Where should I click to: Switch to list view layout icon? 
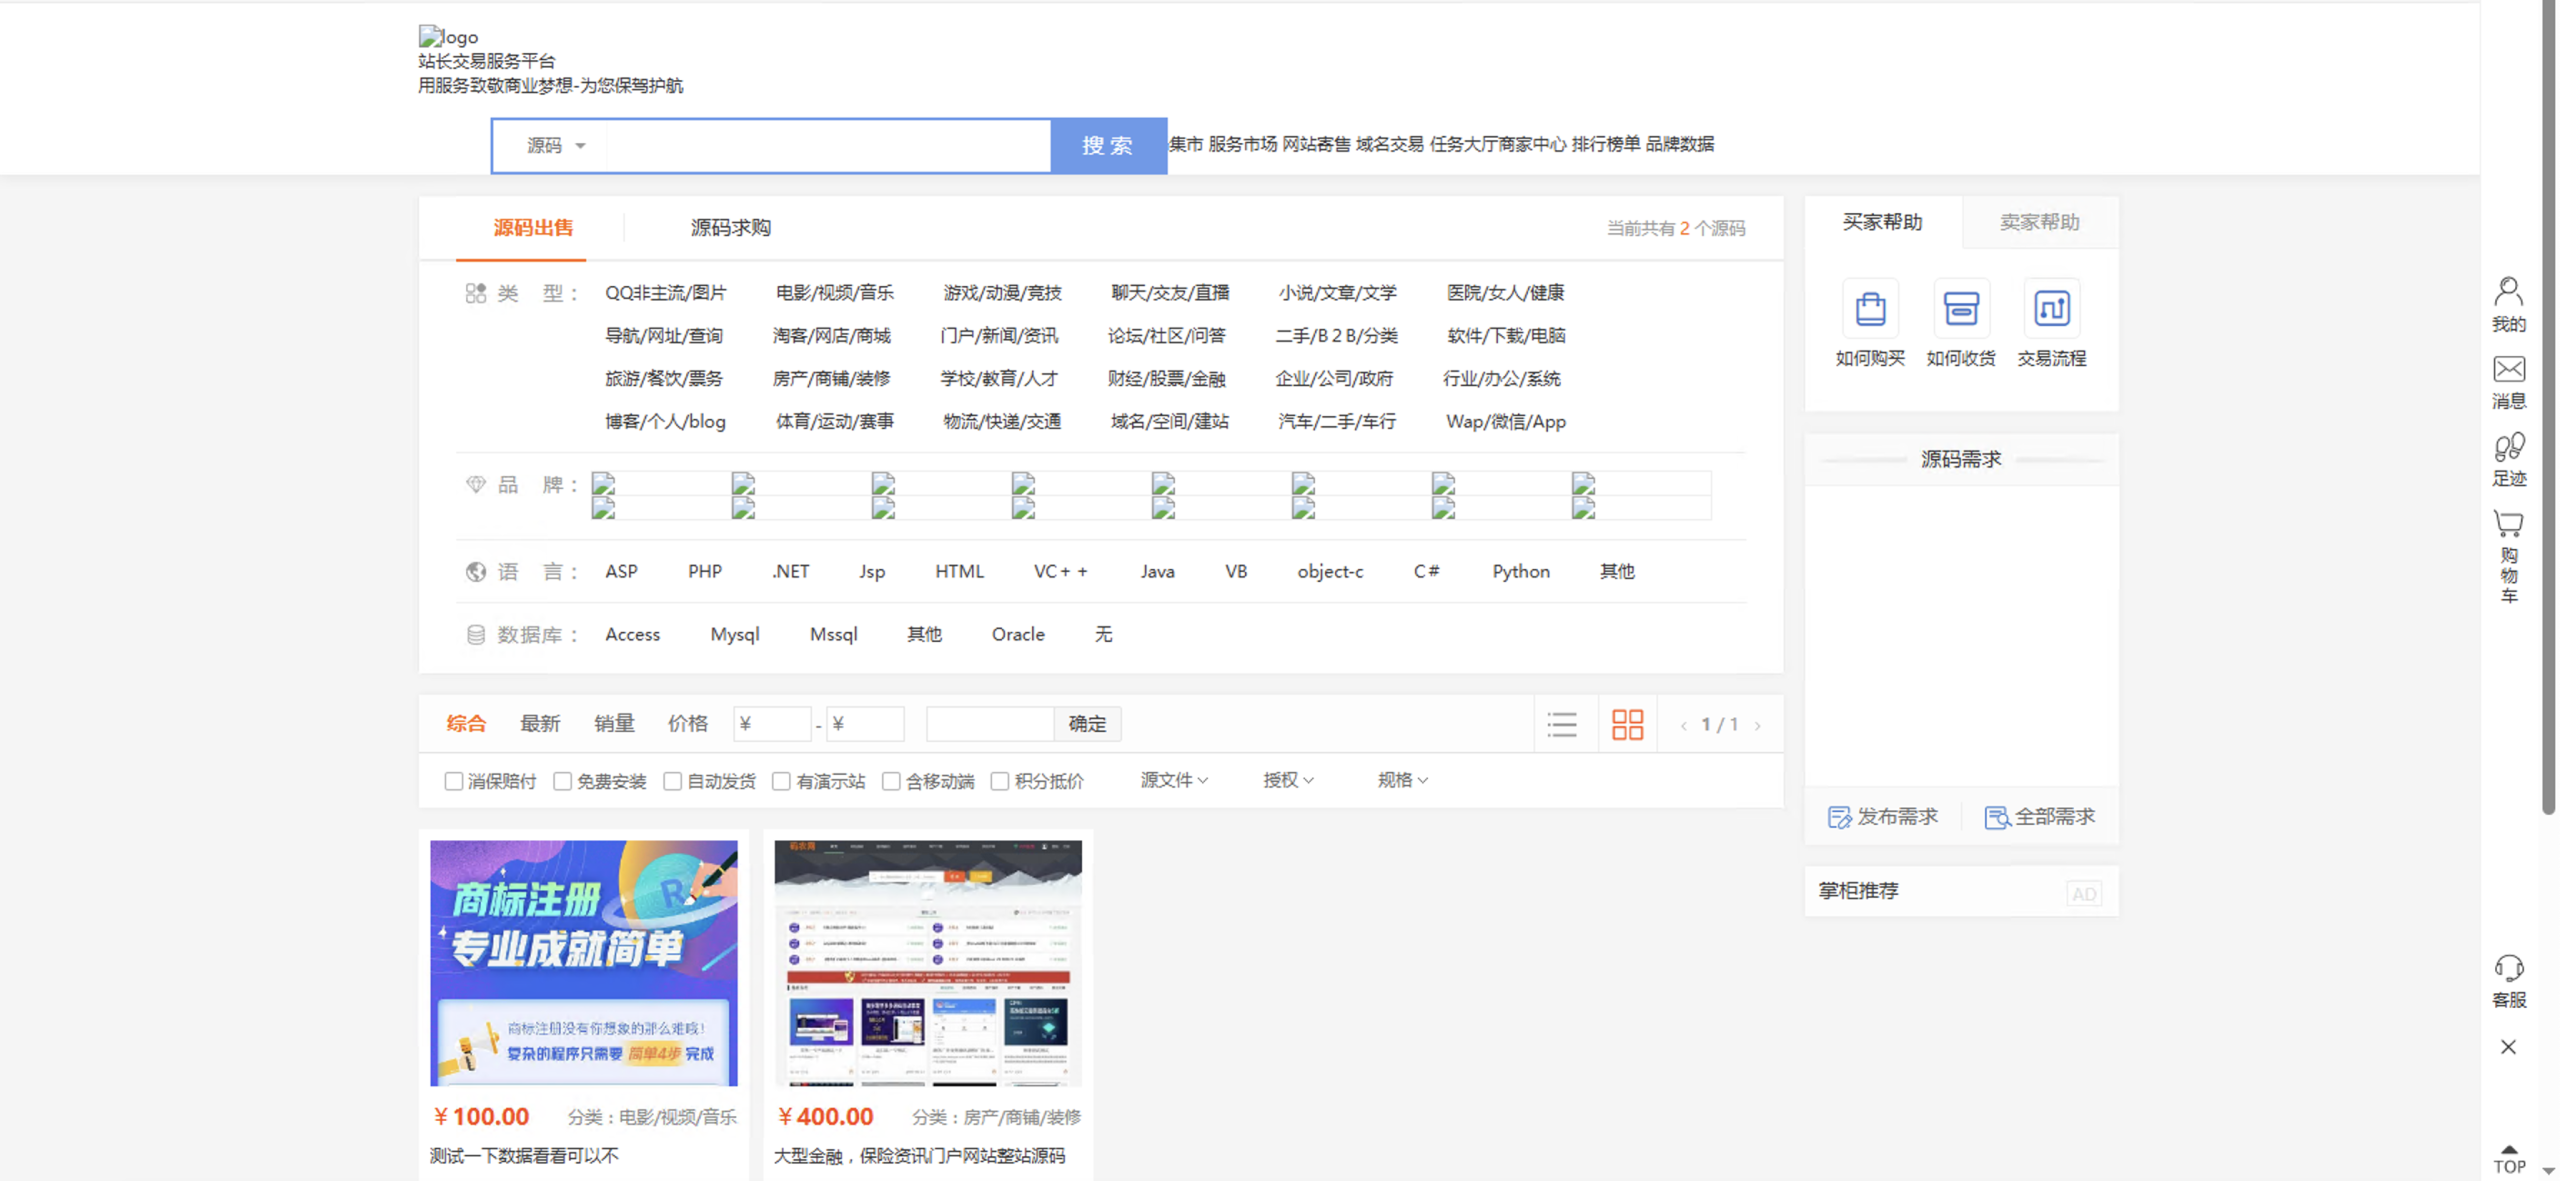1562,724
